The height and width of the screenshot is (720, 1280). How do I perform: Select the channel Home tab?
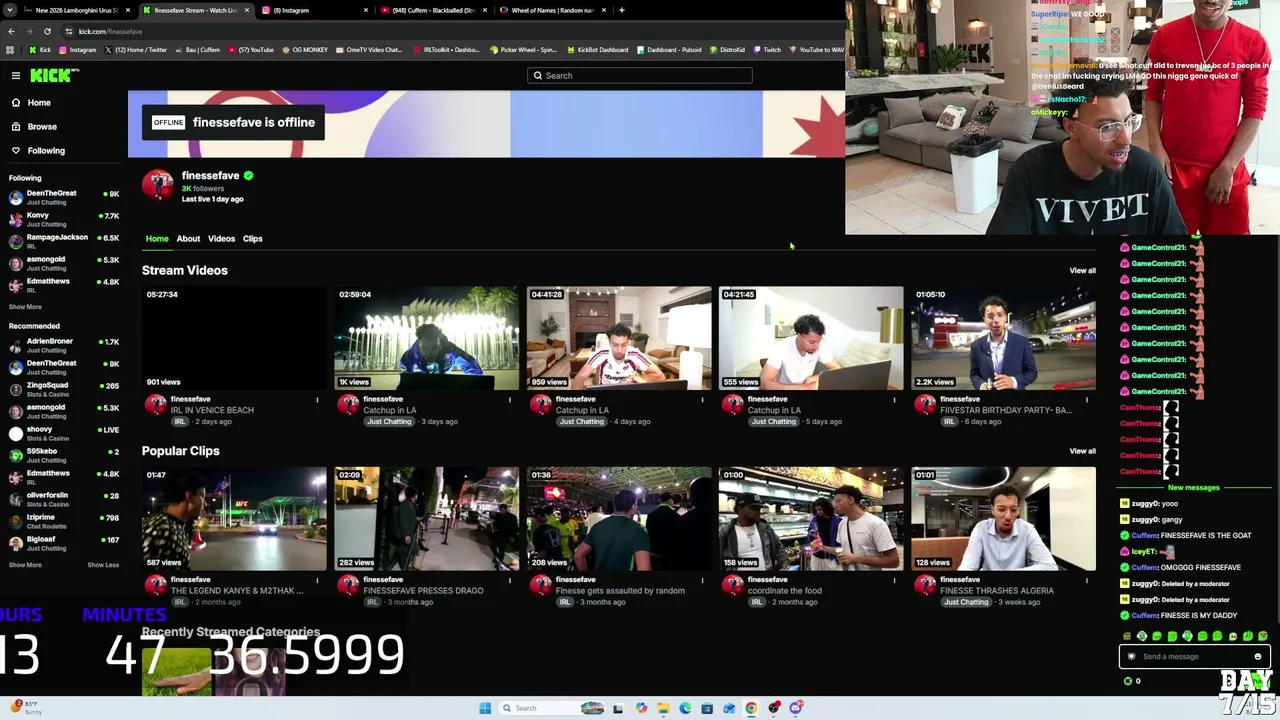pos(157,239)
